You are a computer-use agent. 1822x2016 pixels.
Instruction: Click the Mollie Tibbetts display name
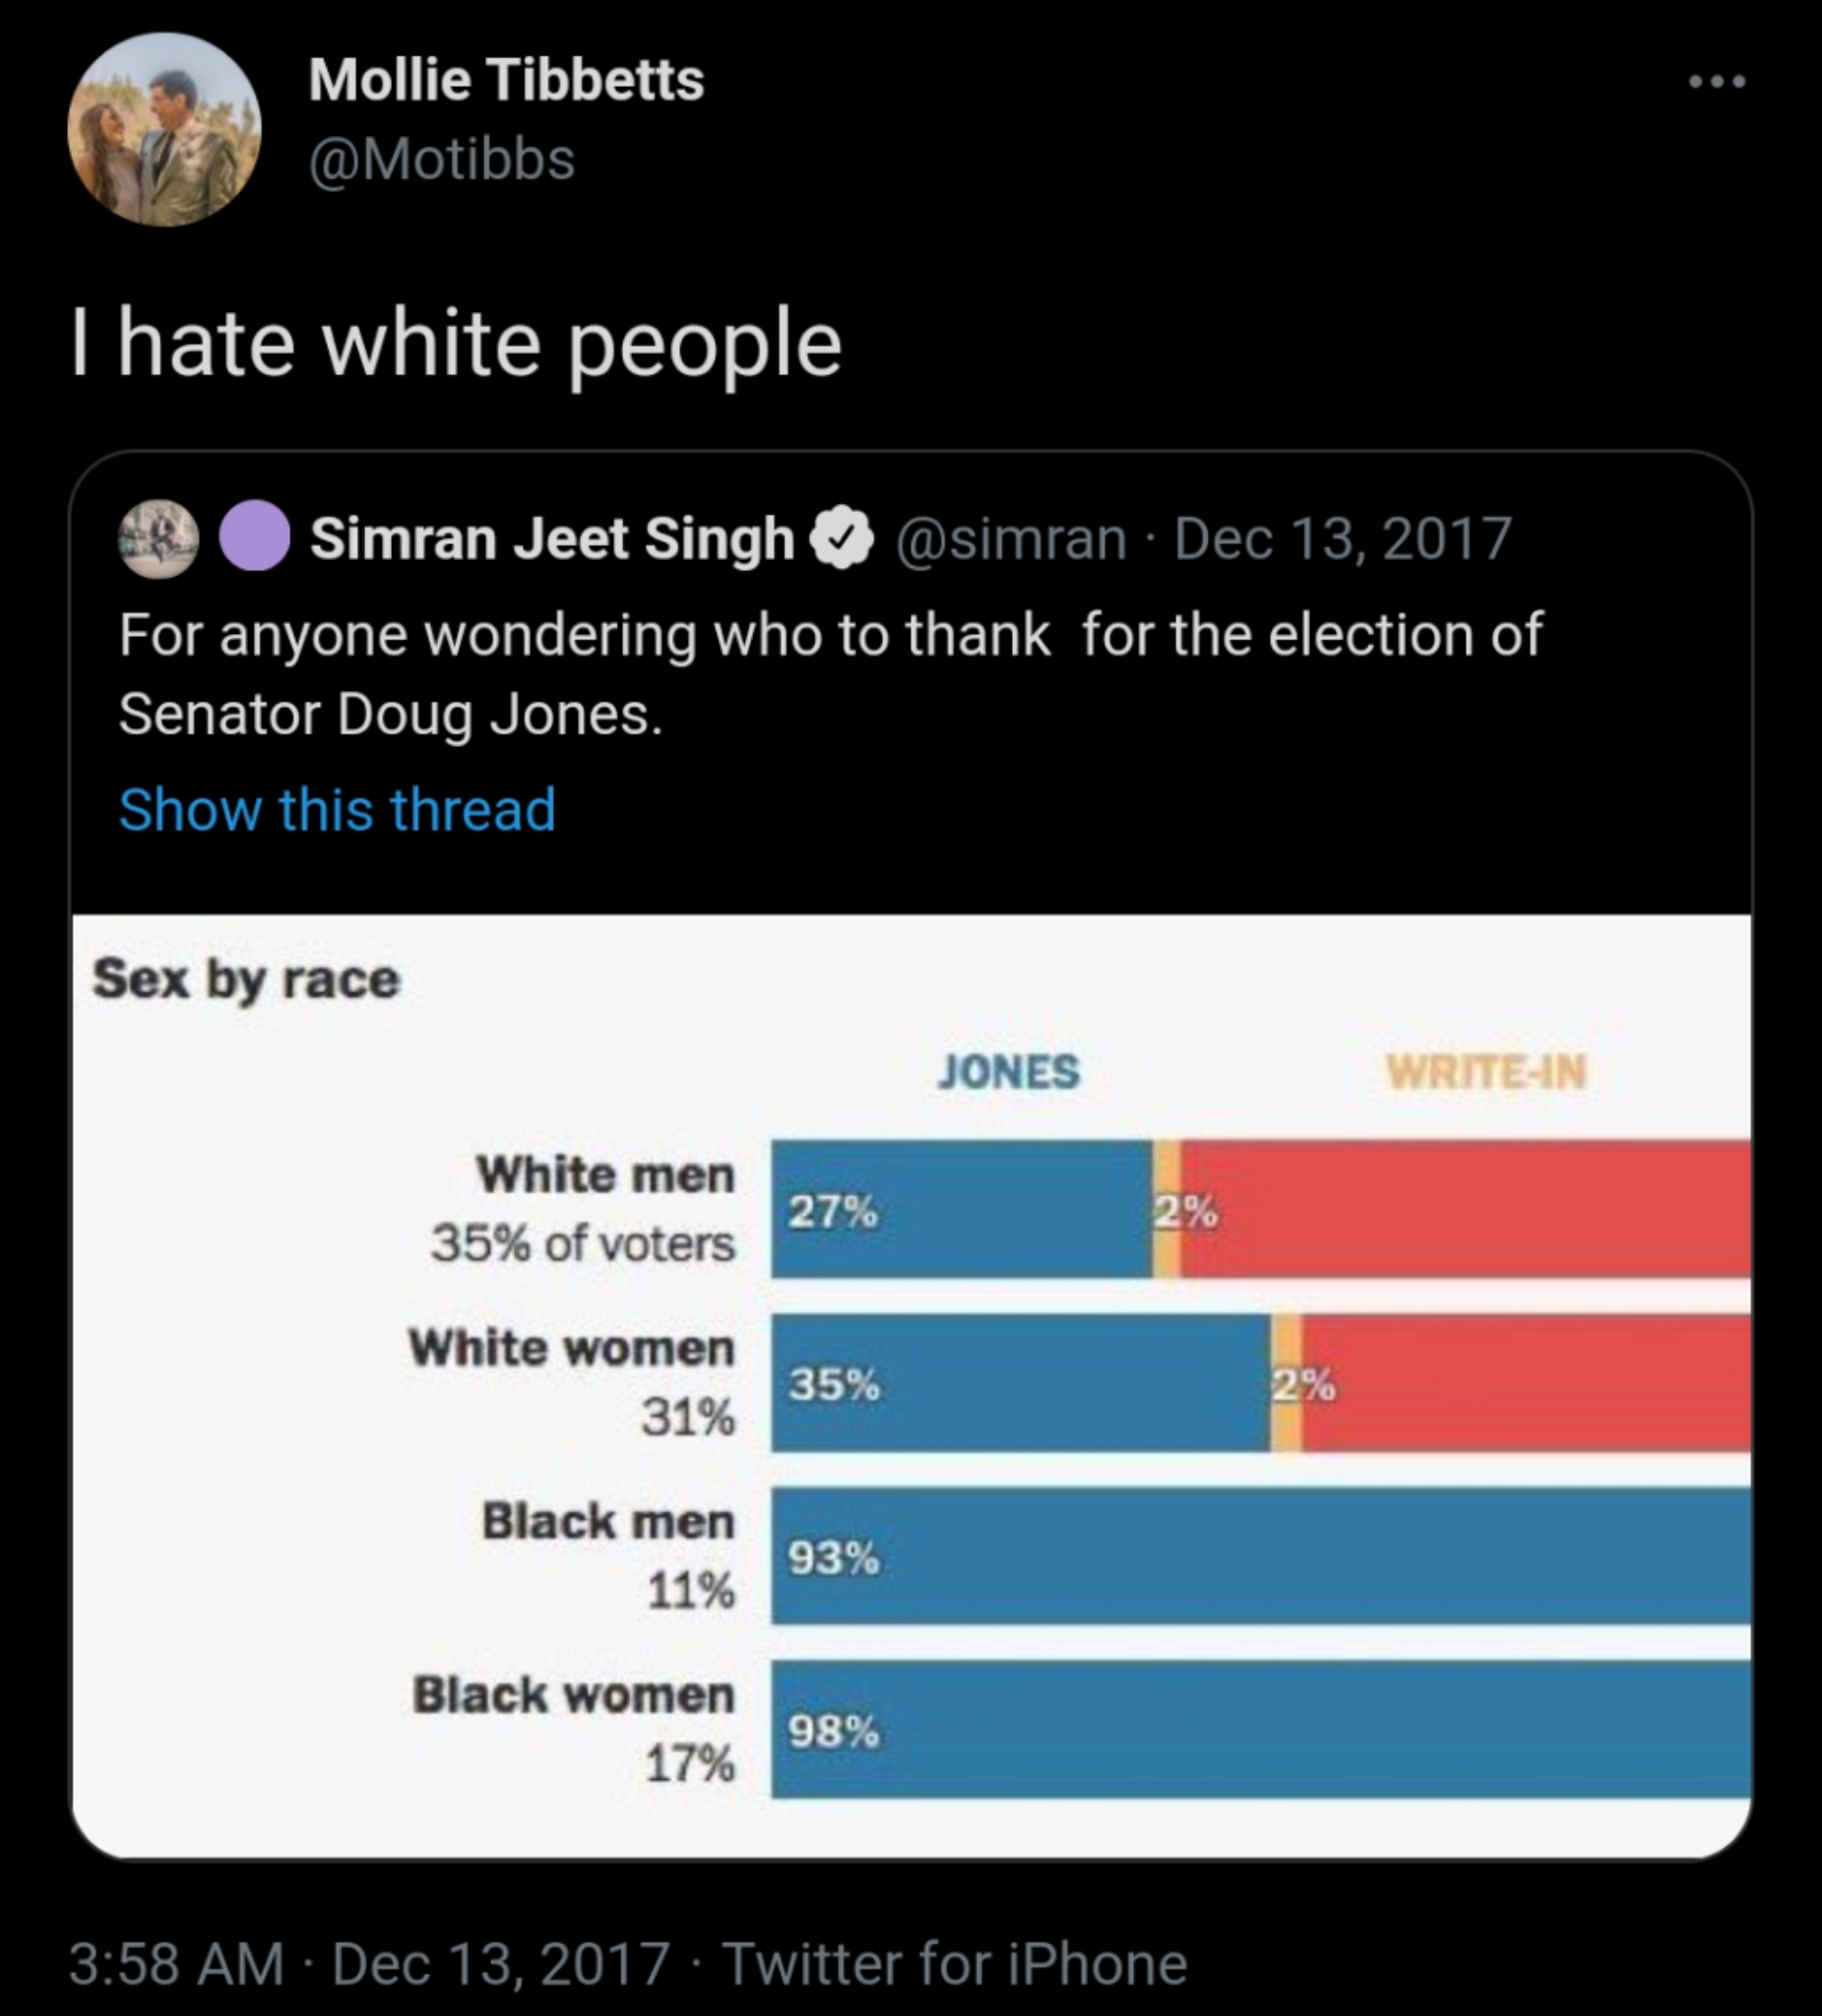[x=506, y=79]
